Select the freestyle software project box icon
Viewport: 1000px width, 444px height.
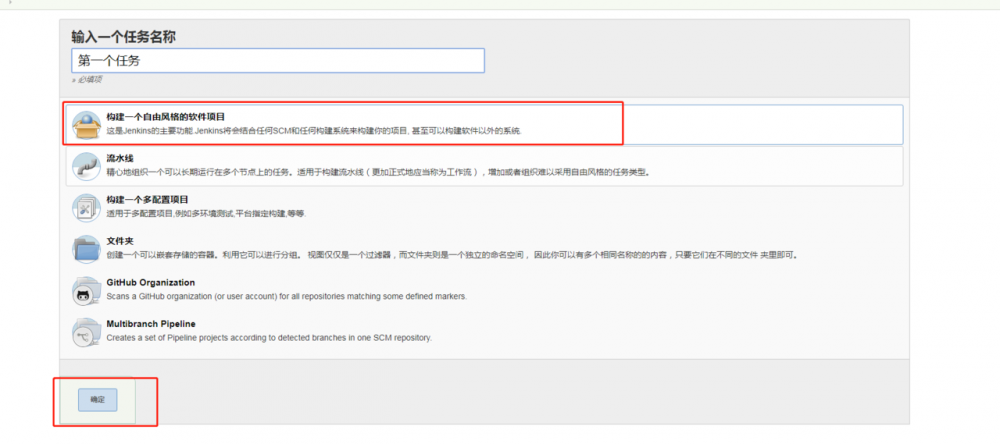[86, 125]
